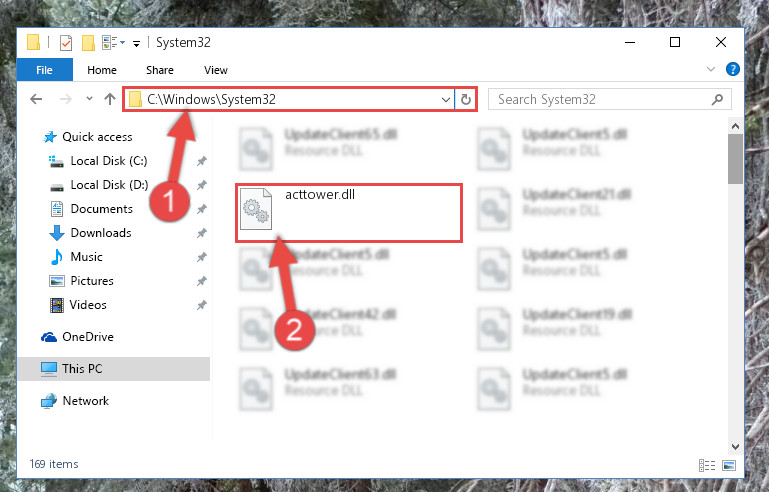Select the acttower.dll file

[x=348, y=213]
